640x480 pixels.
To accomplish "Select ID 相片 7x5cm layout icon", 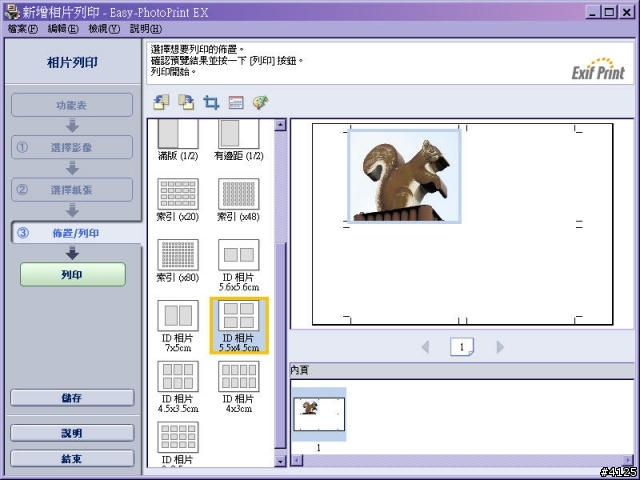I will click(x=178, y=316).
